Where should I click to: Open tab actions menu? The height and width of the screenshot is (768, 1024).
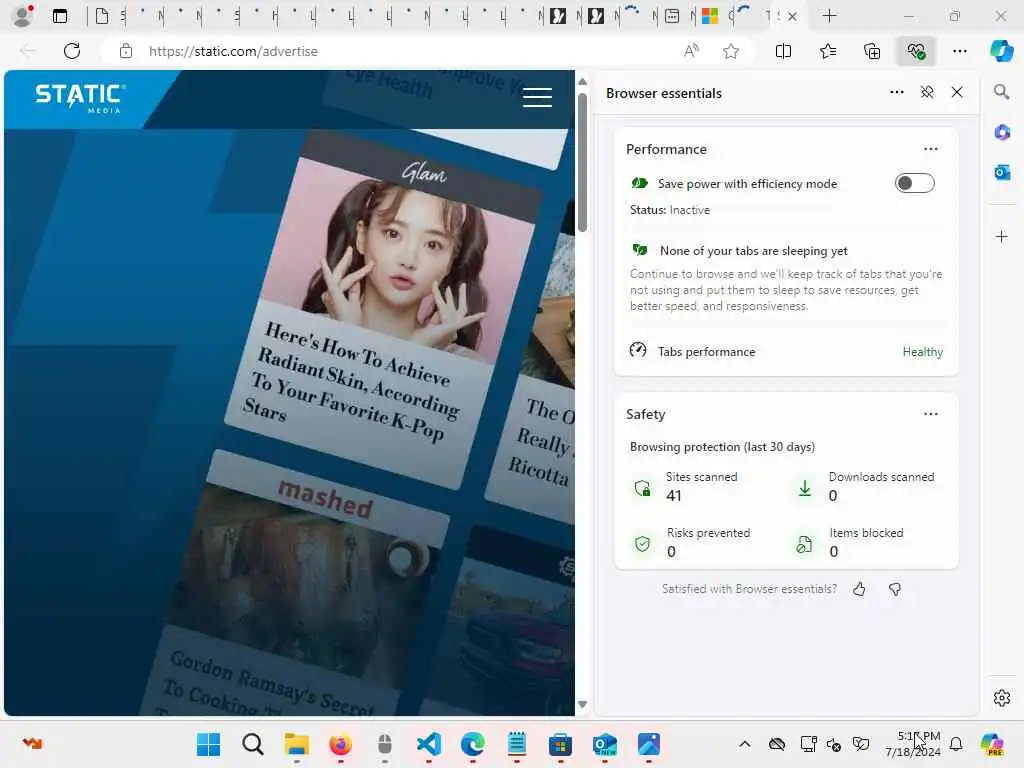pos(59,16)
